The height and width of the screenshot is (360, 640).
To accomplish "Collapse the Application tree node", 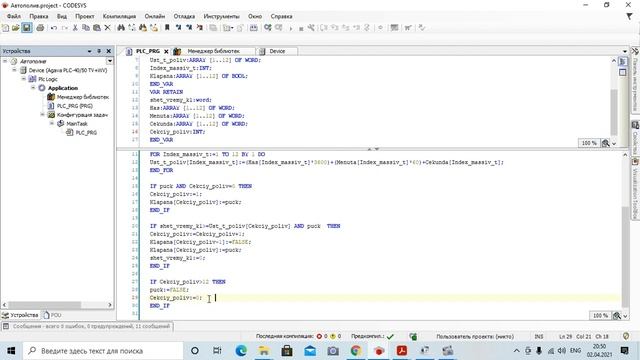I will [33, 88].
